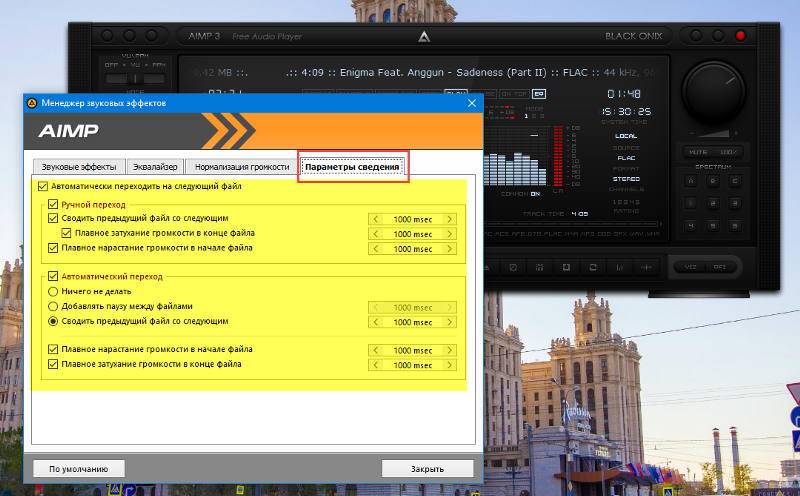Decrease automatic 'Плавное затухание' msec value
This screenshot has height=496, width=800.
[376, 365]
